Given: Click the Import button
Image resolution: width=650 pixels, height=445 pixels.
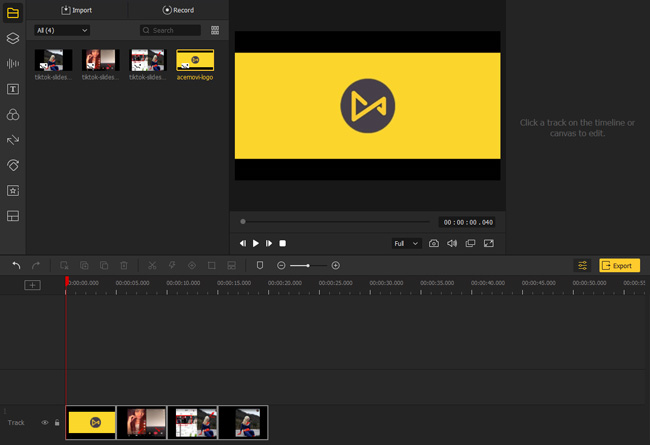Looking at the screenshot, I should [x=77, y=10].
